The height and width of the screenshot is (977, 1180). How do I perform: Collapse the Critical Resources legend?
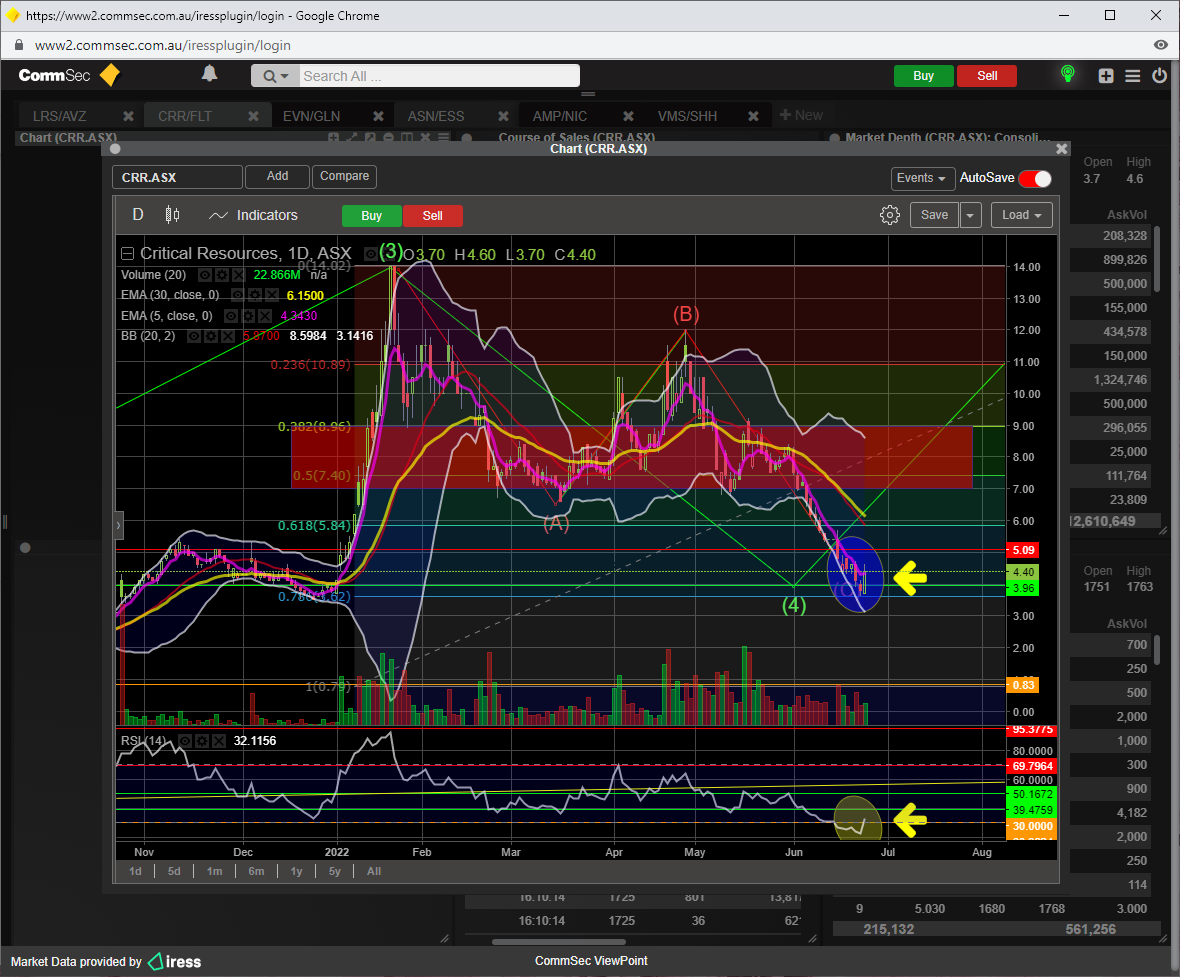(127, 254)
